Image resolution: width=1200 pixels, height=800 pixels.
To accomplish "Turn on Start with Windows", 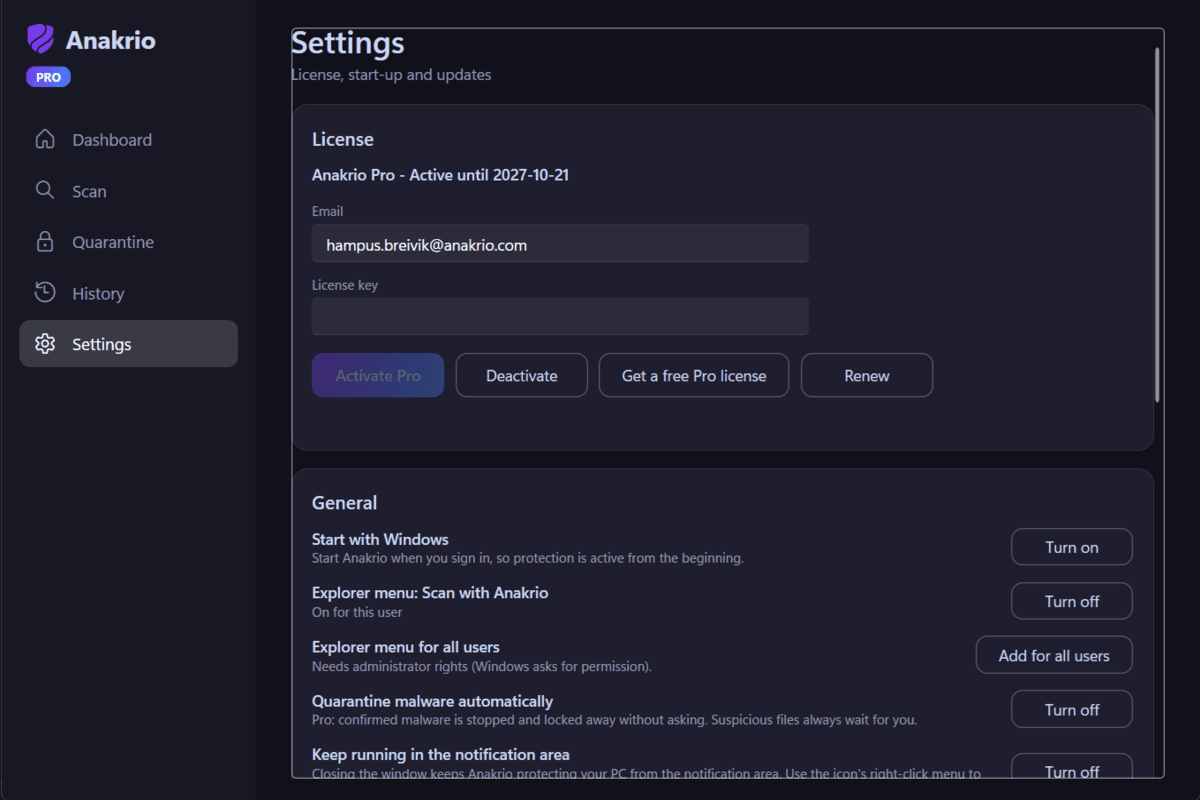I will tap(1072, 547).
